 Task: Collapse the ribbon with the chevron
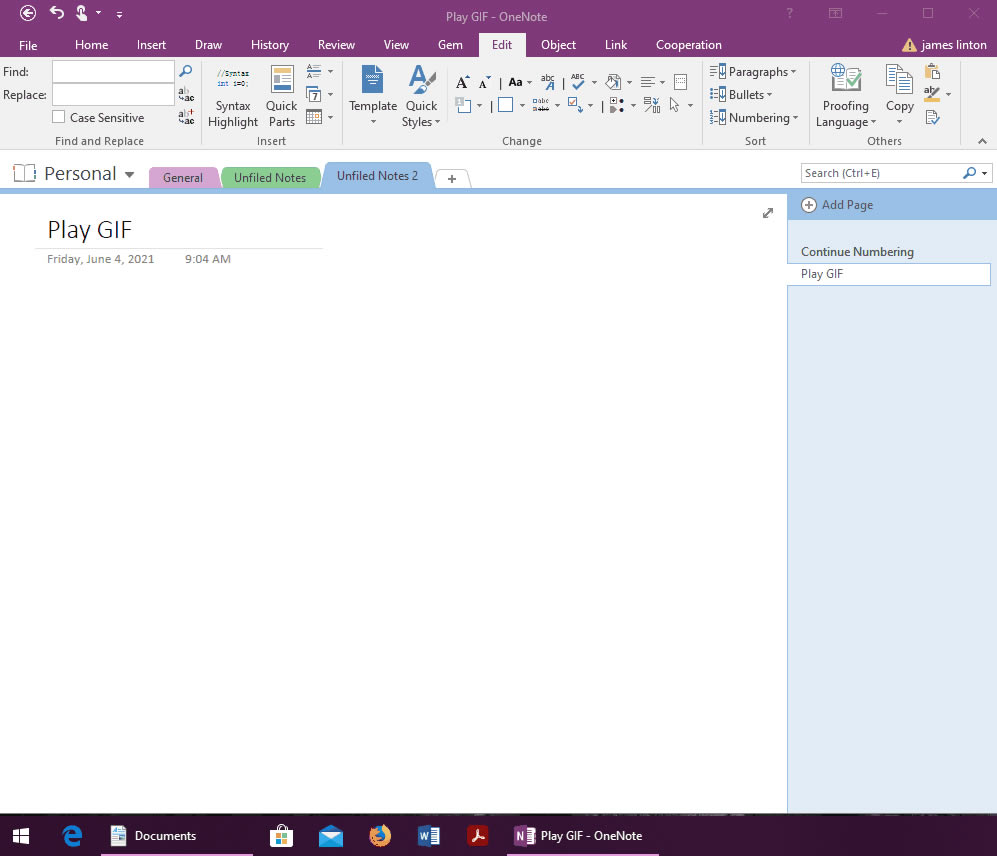(x=982, y=141)
